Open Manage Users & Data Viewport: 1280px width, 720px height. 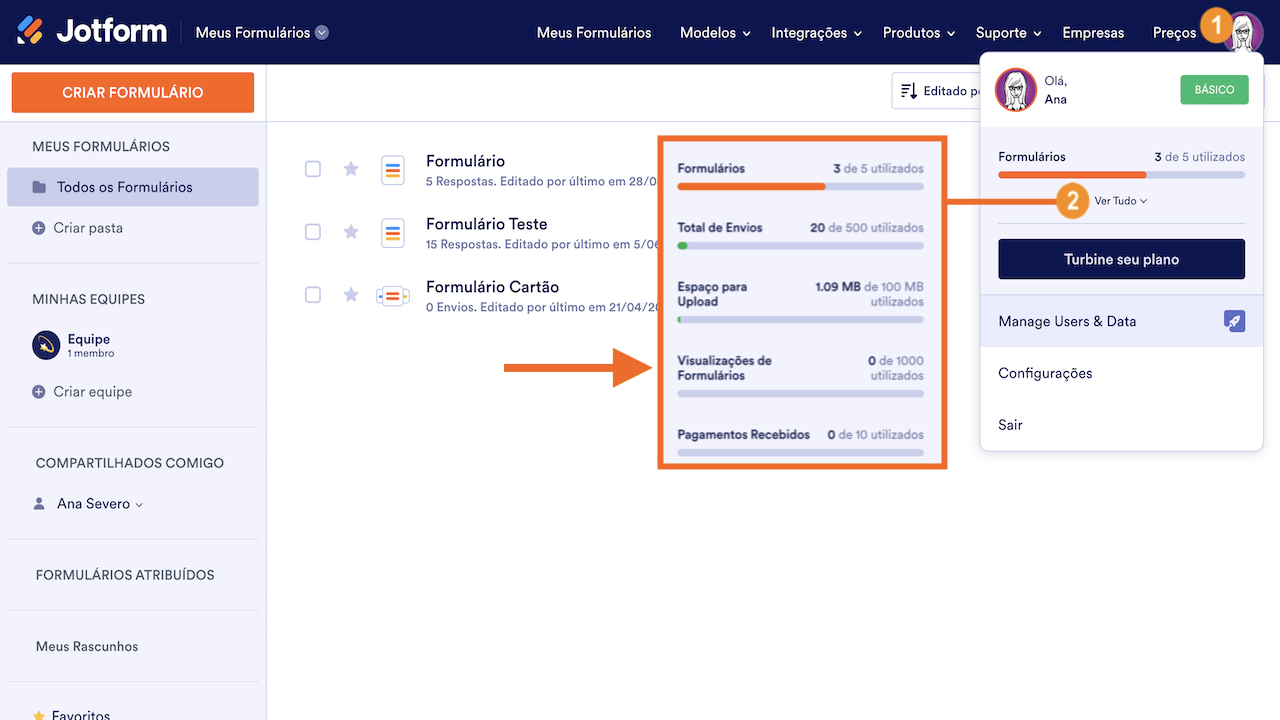tap(1121, 321)
